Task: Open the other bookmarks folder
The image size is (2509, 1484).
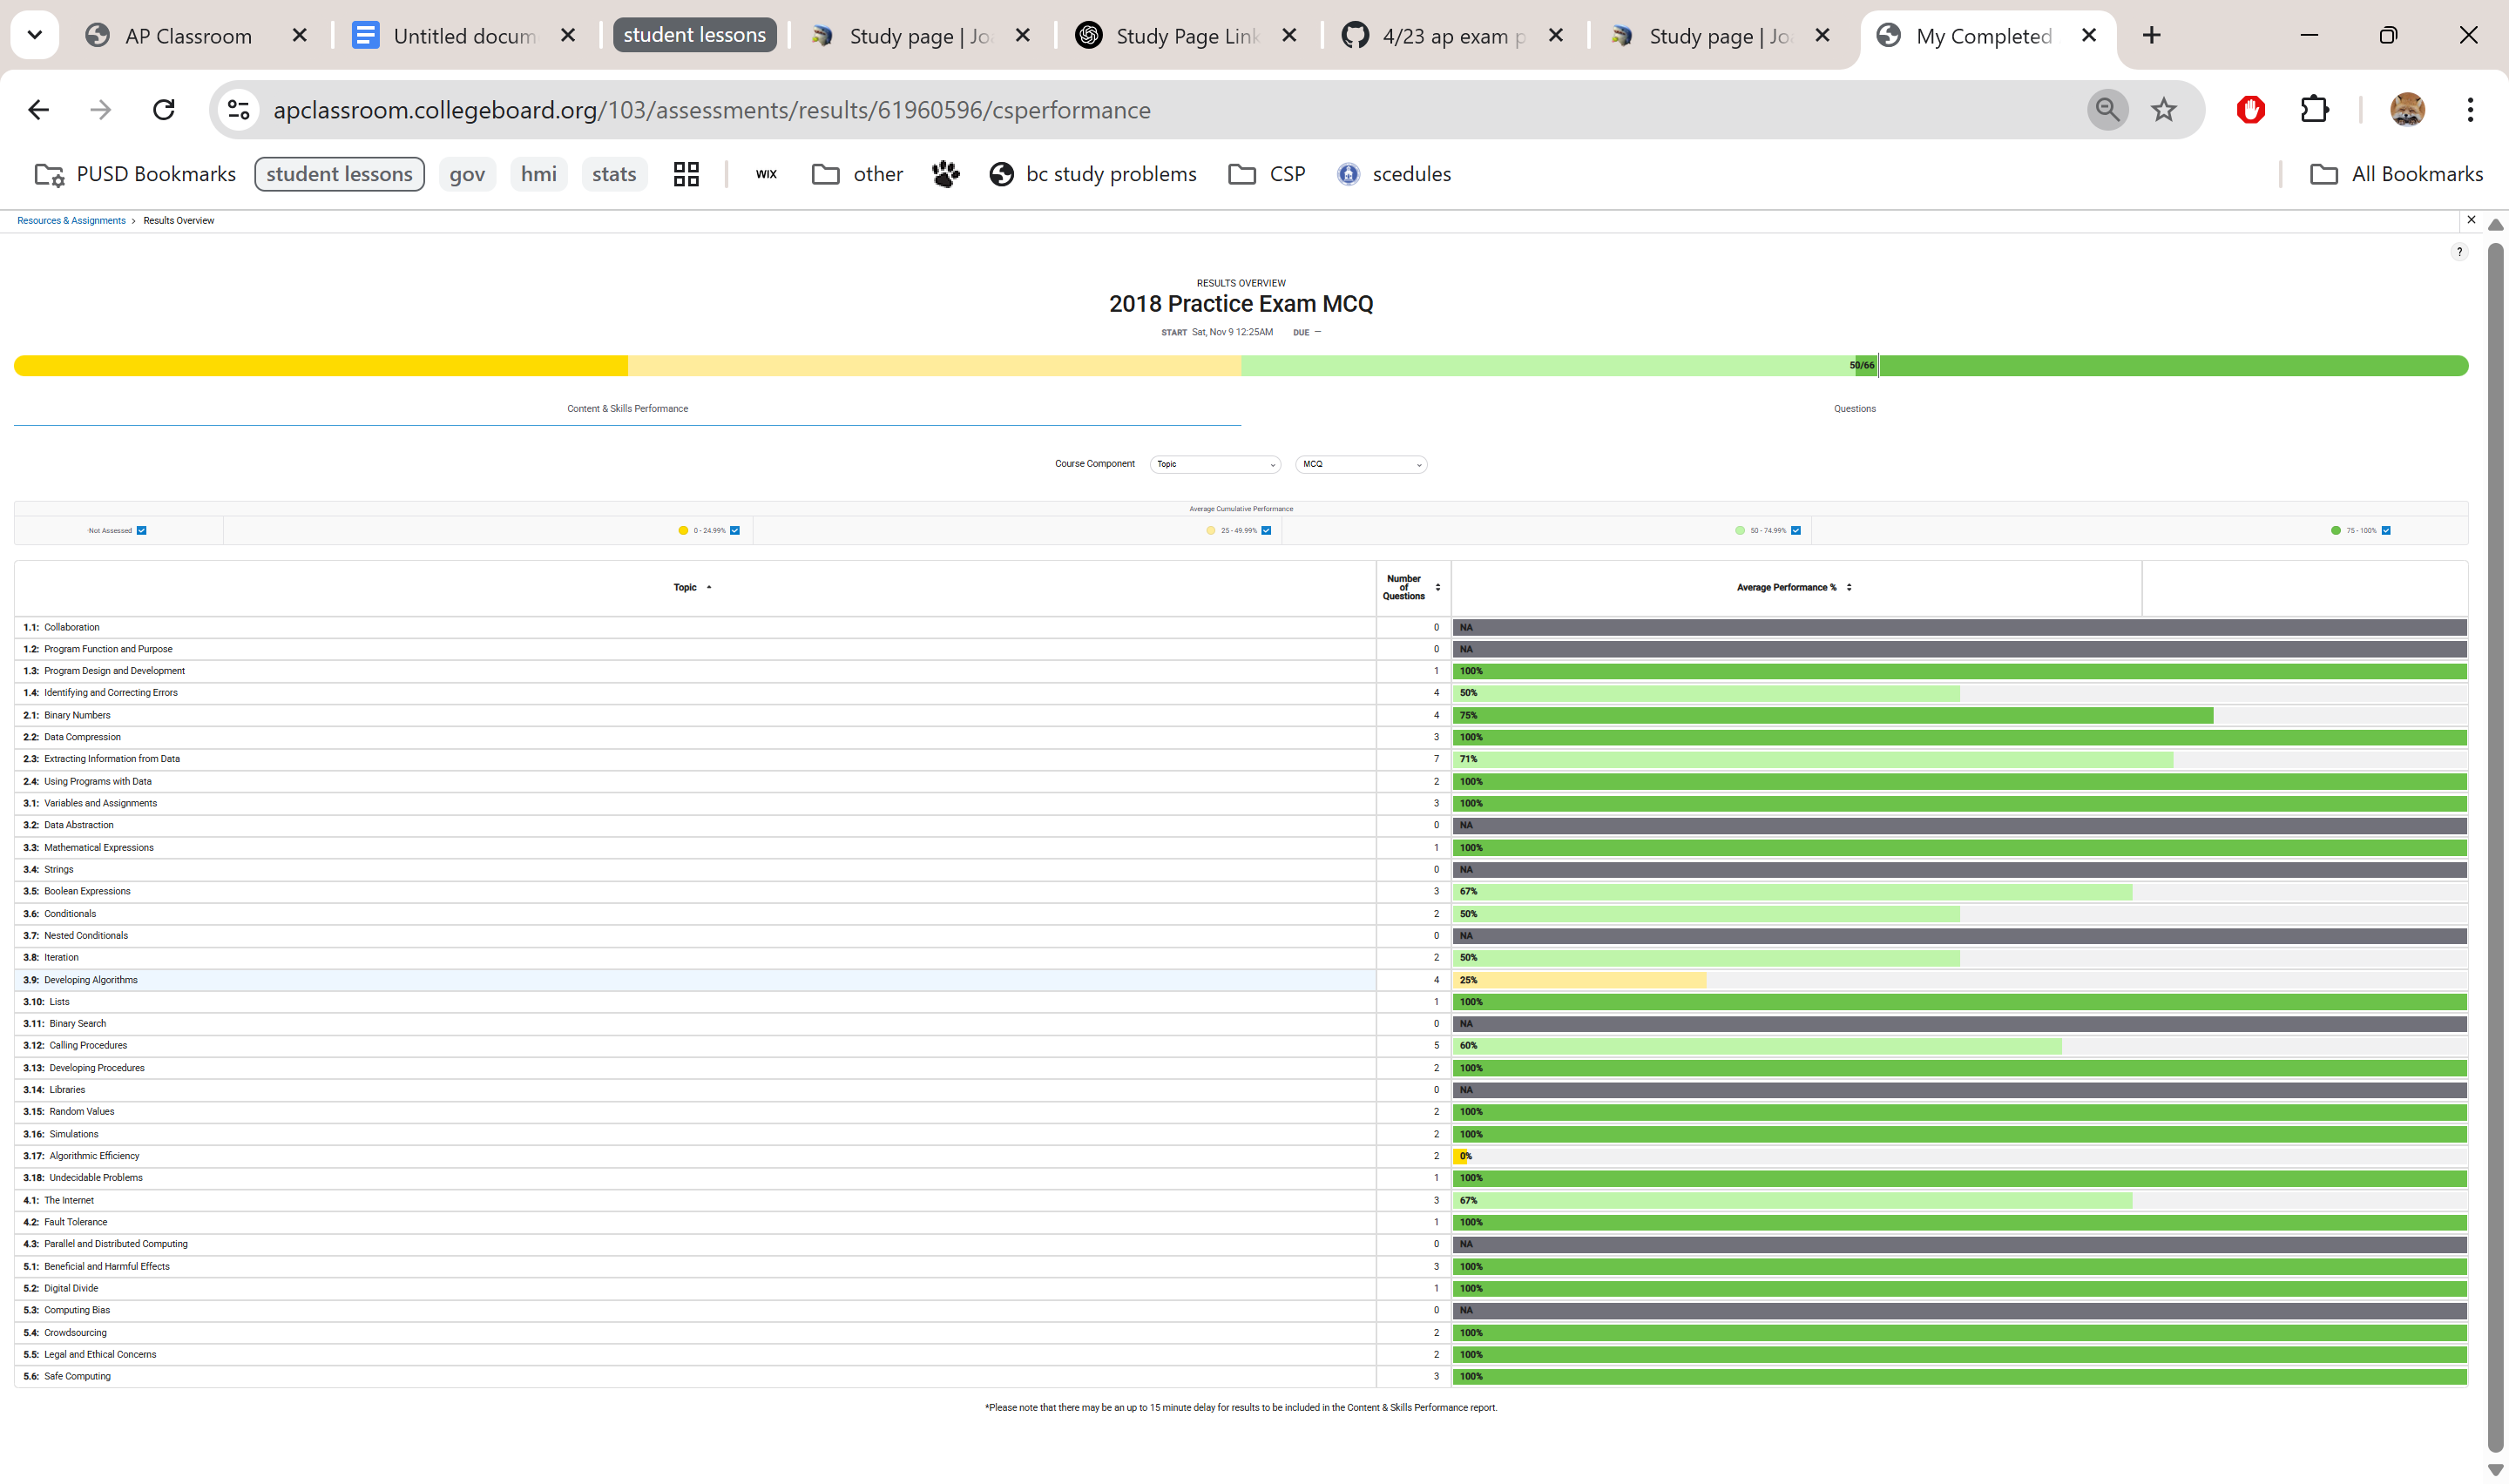Action: pyautogui.click(x=857, y=174)
